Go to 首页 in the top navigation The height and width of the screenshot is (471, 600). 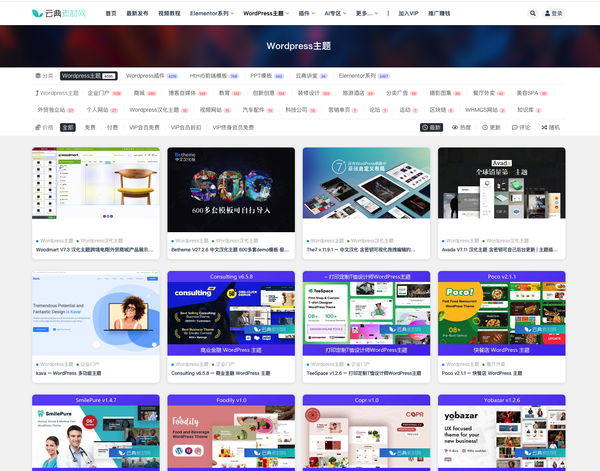(x=111, y=13)
